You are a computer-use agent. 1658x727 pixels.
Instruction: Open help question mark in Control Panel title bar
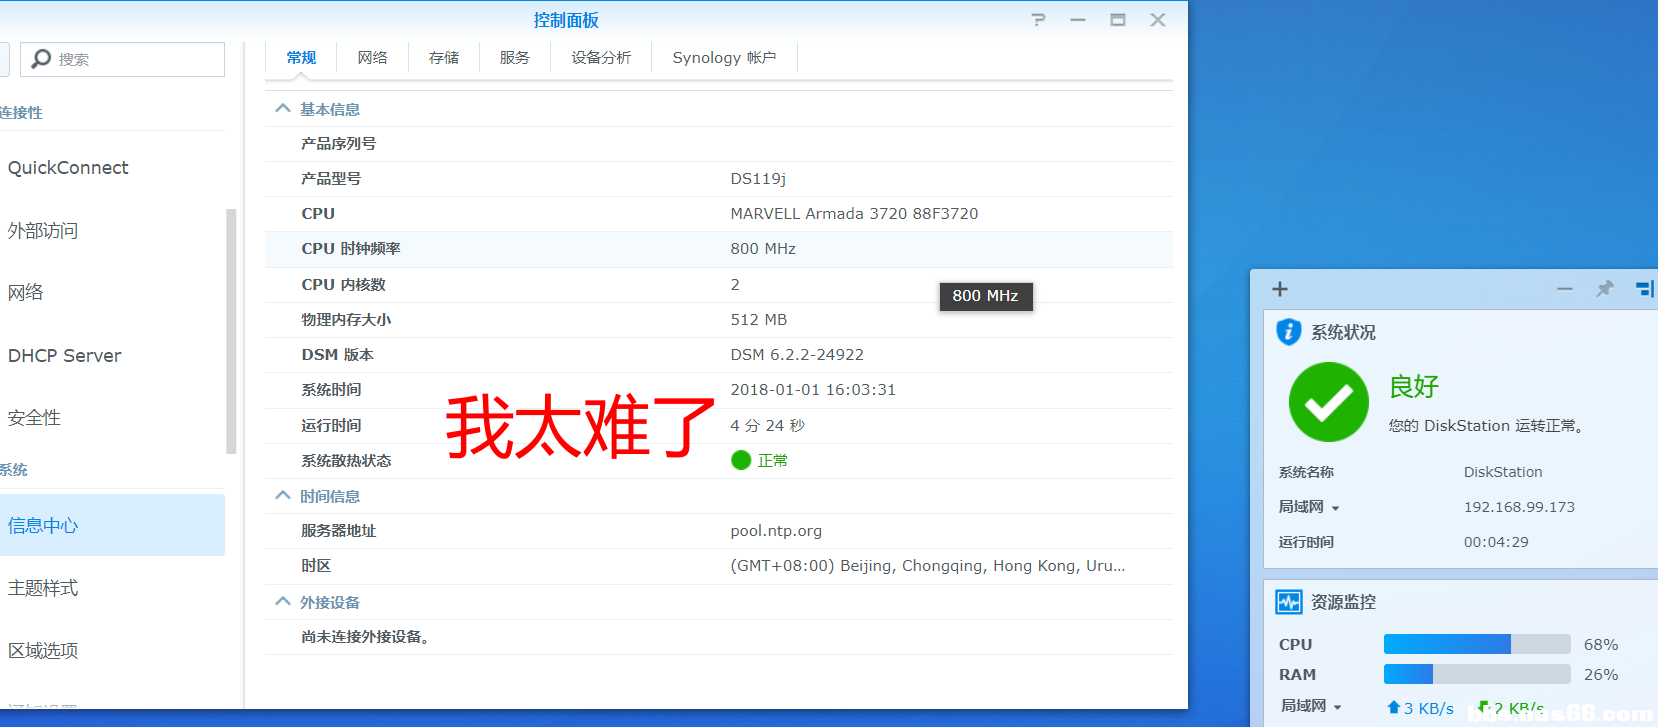click(x=1039, y=20)
